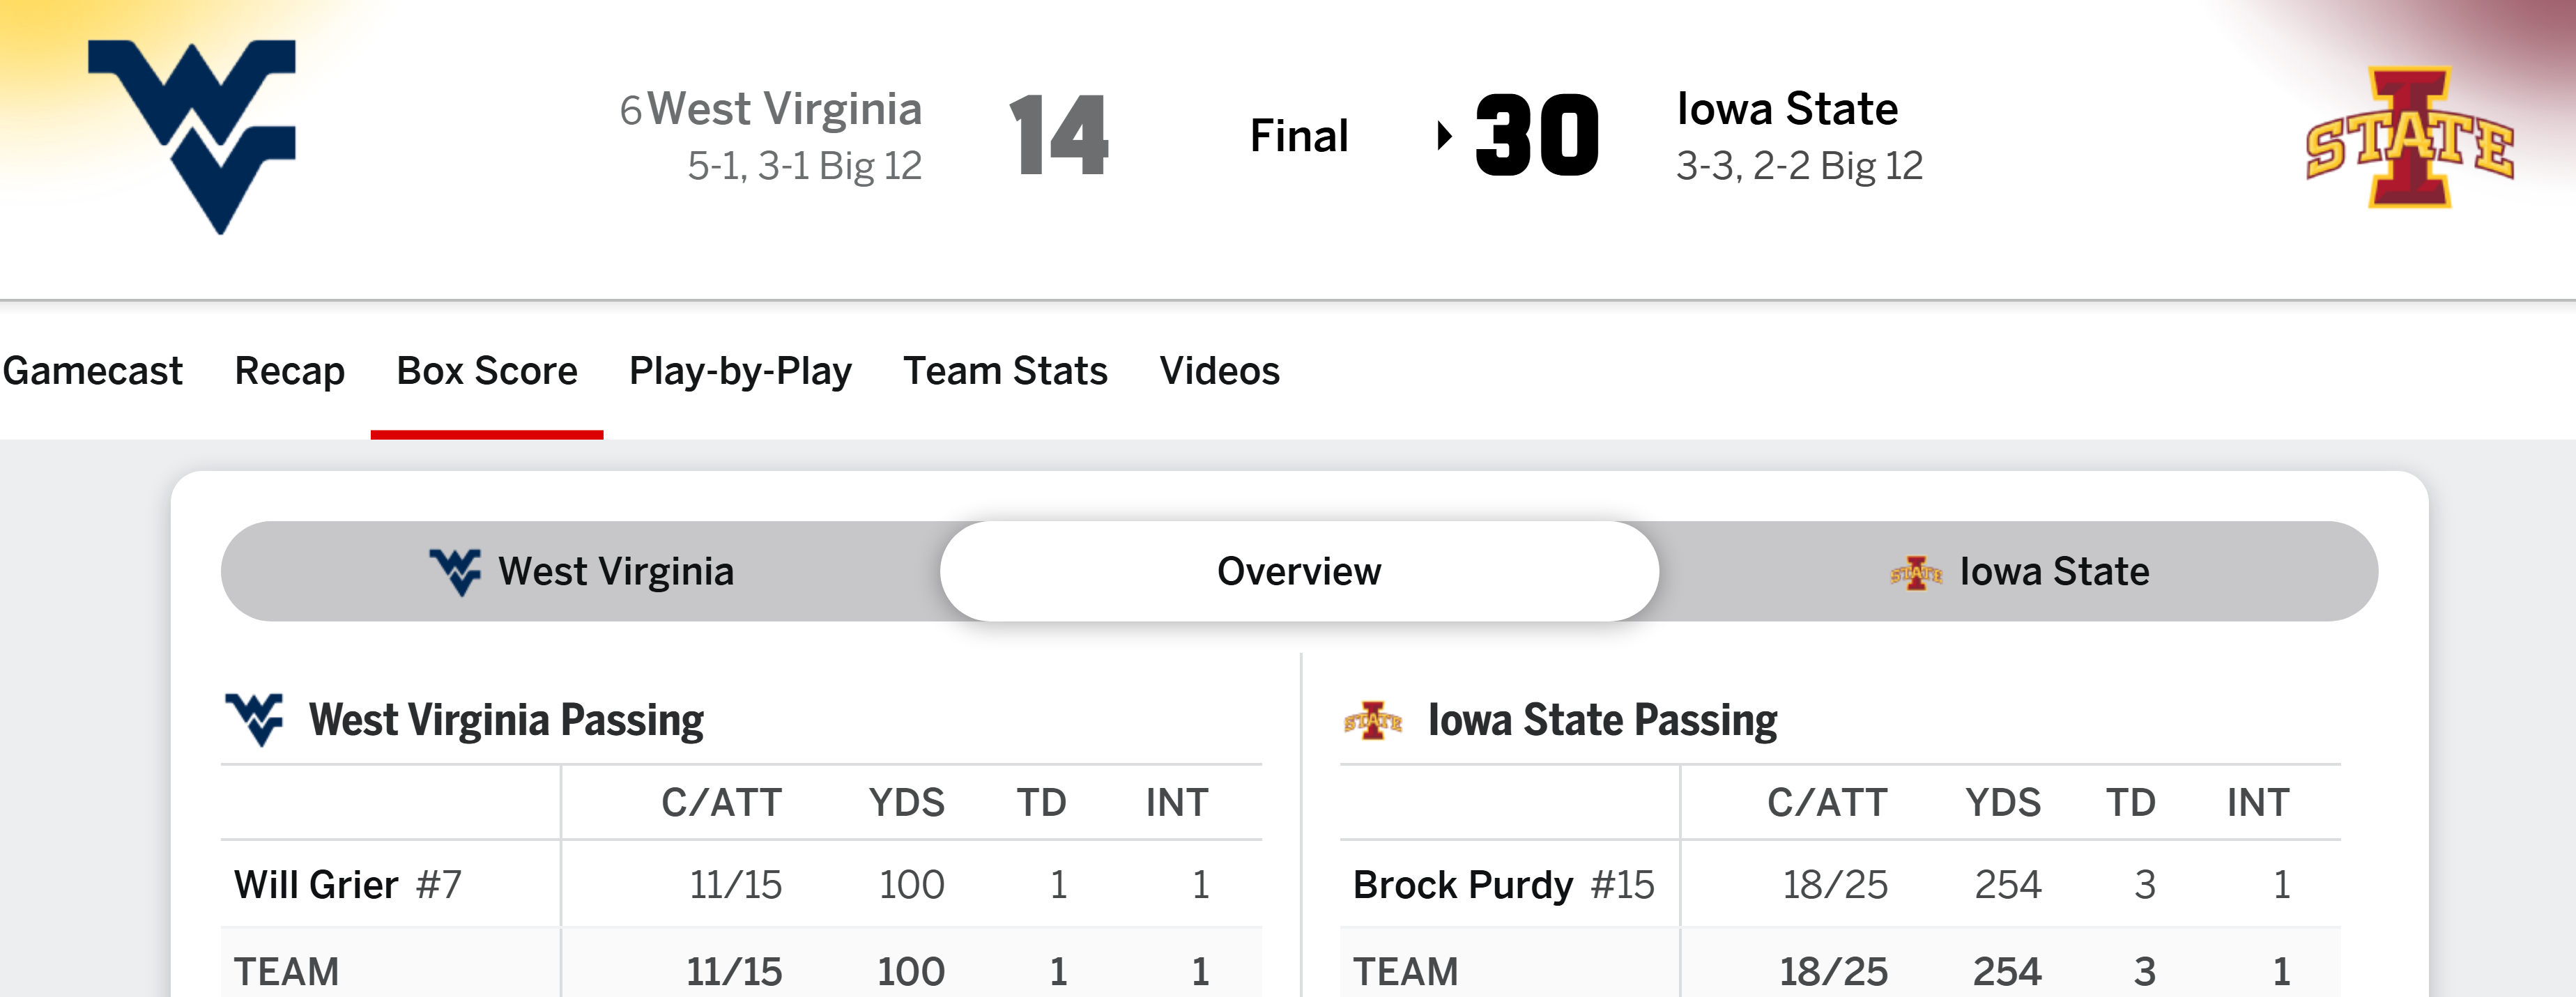Click West Virginia team name in header
This screenshot has height=997, width=2576.
[x=784, y=109]
